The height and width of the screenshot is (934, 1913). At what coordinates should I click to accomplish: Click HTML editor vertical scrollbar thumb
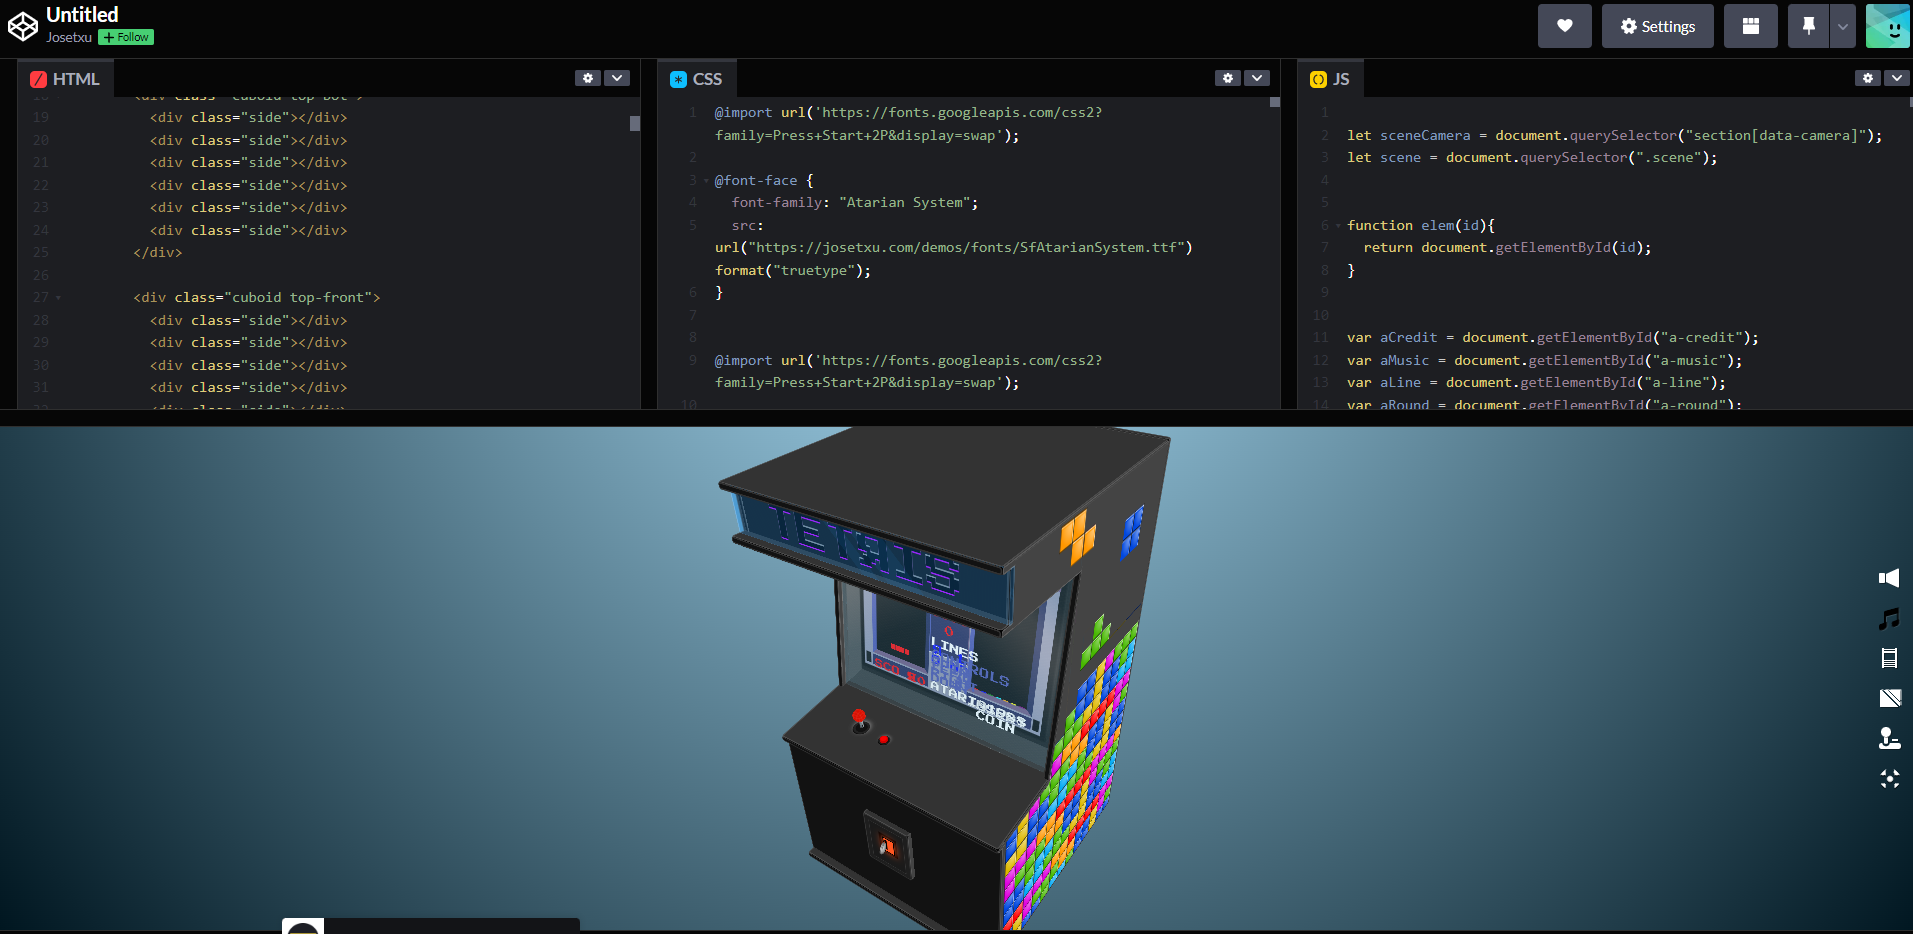pos(635,124)
